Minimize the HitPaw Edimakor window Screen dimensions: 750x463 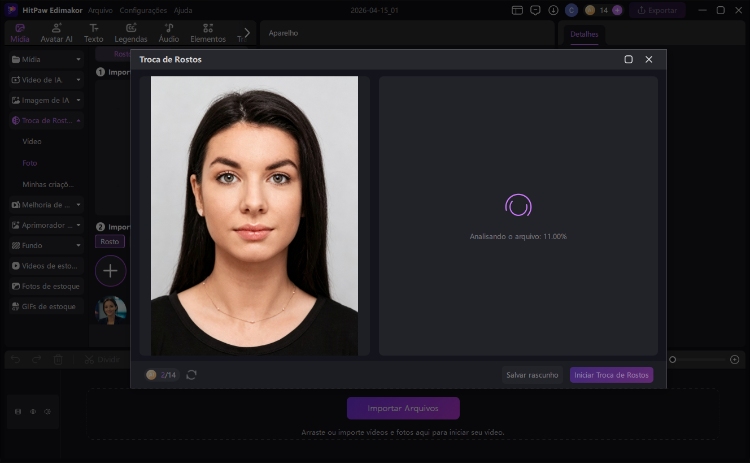(702, 10)
